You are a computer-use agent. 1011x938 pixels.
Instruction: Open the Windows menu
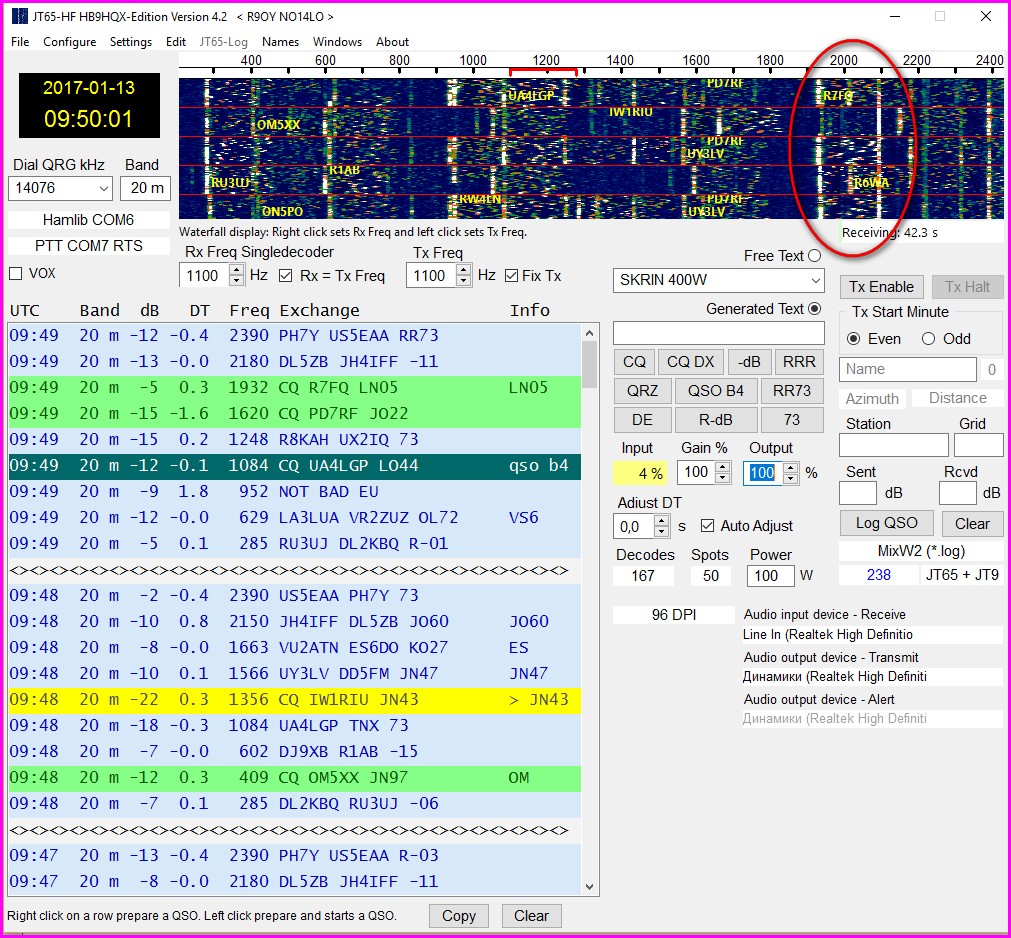click(337, 42)
